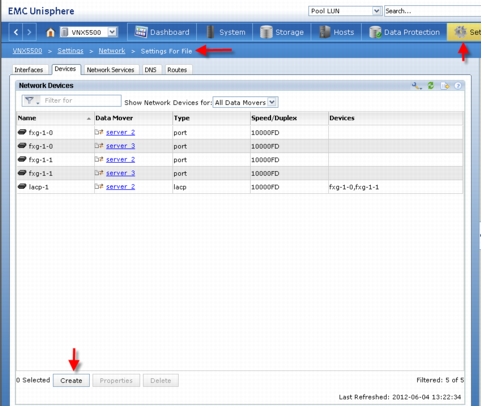Go forward with the right arrow icon
Image resolution: width=482 pixels, height=408 pixels.
coord(29,32)
